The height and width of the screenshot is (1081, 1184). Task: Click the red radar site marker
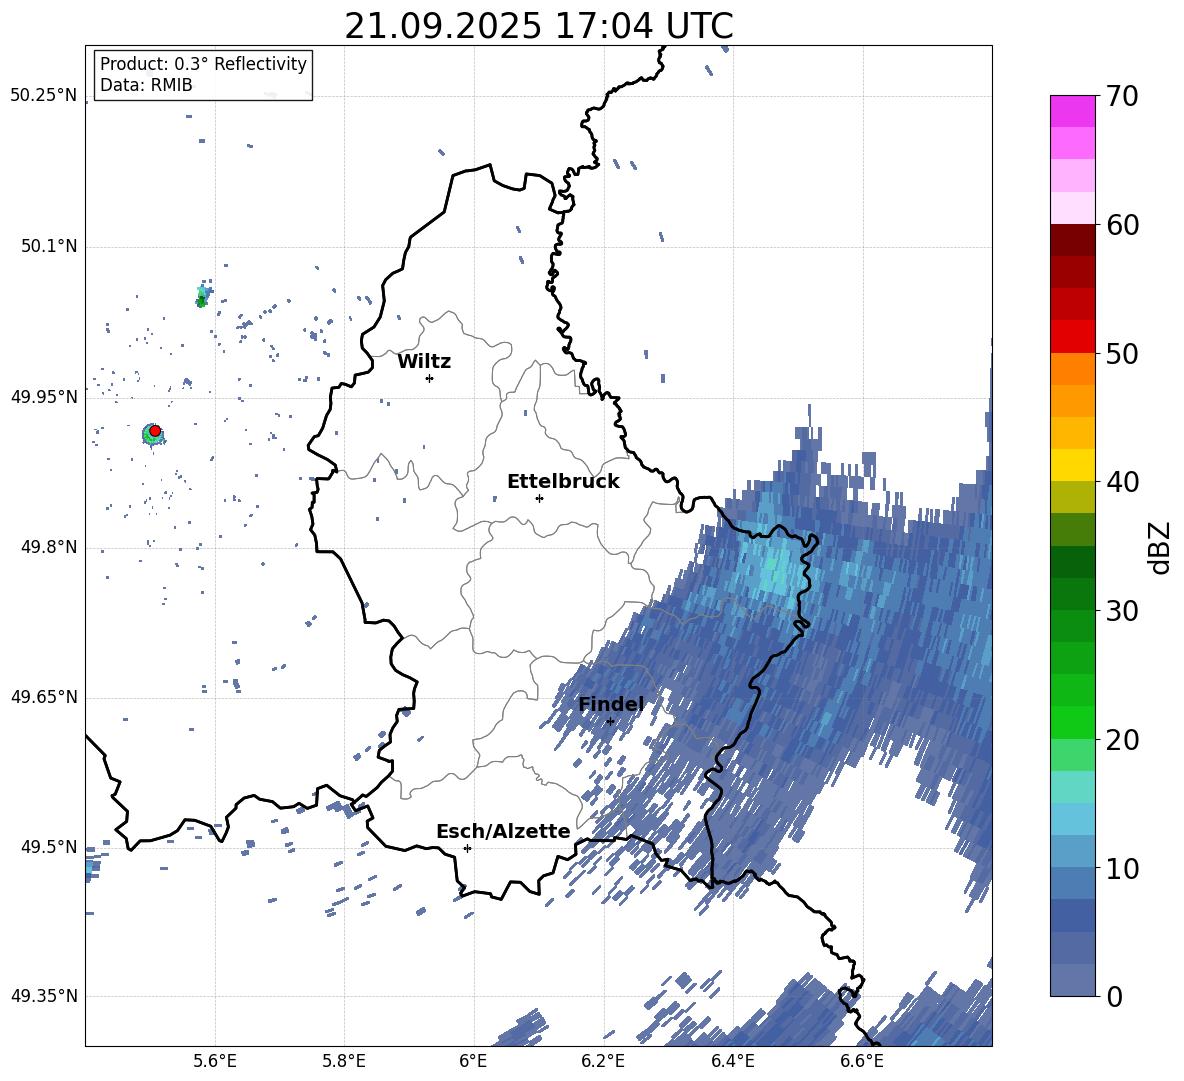pos(155,431)
